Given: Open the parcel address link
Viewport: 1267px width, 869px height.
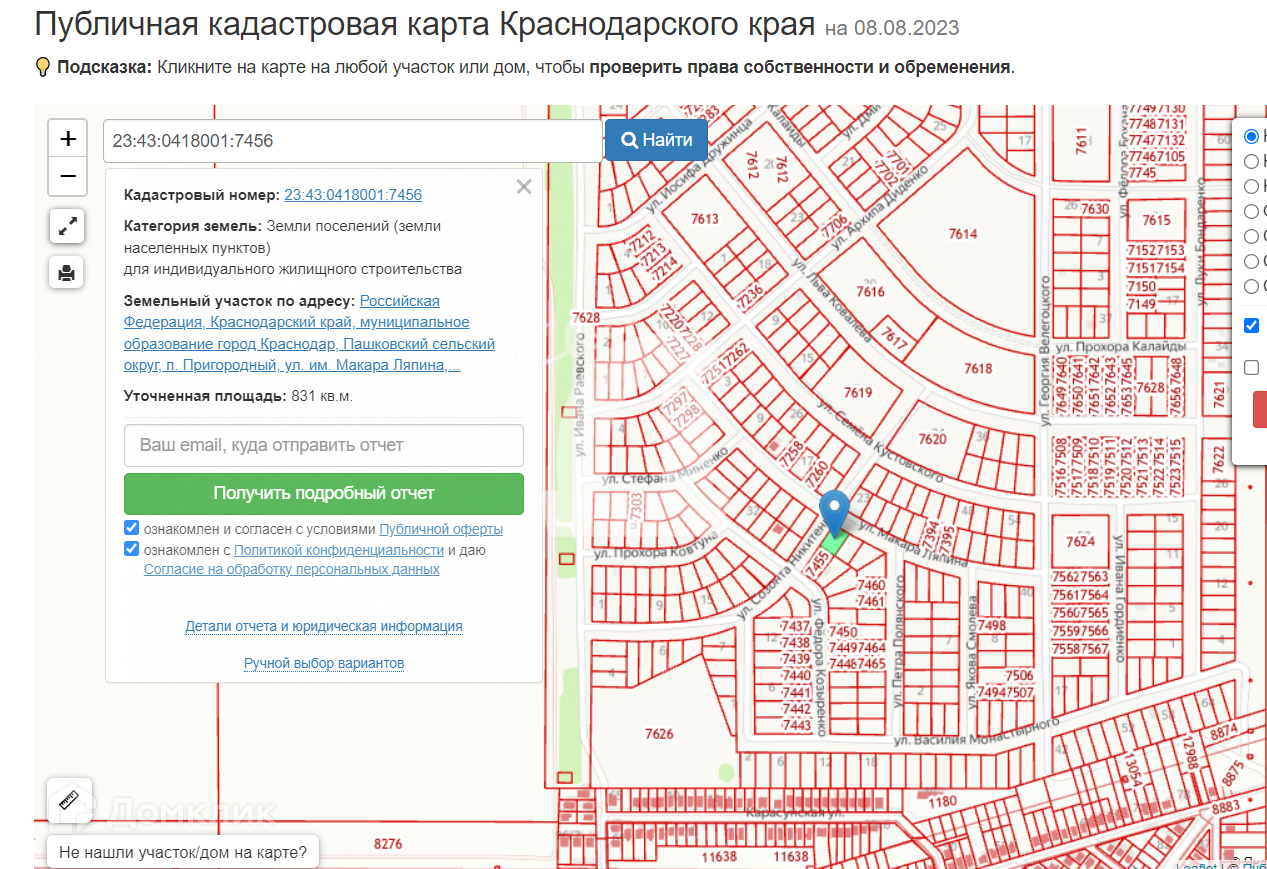Looking at the screenshot, I should point(309,333).
